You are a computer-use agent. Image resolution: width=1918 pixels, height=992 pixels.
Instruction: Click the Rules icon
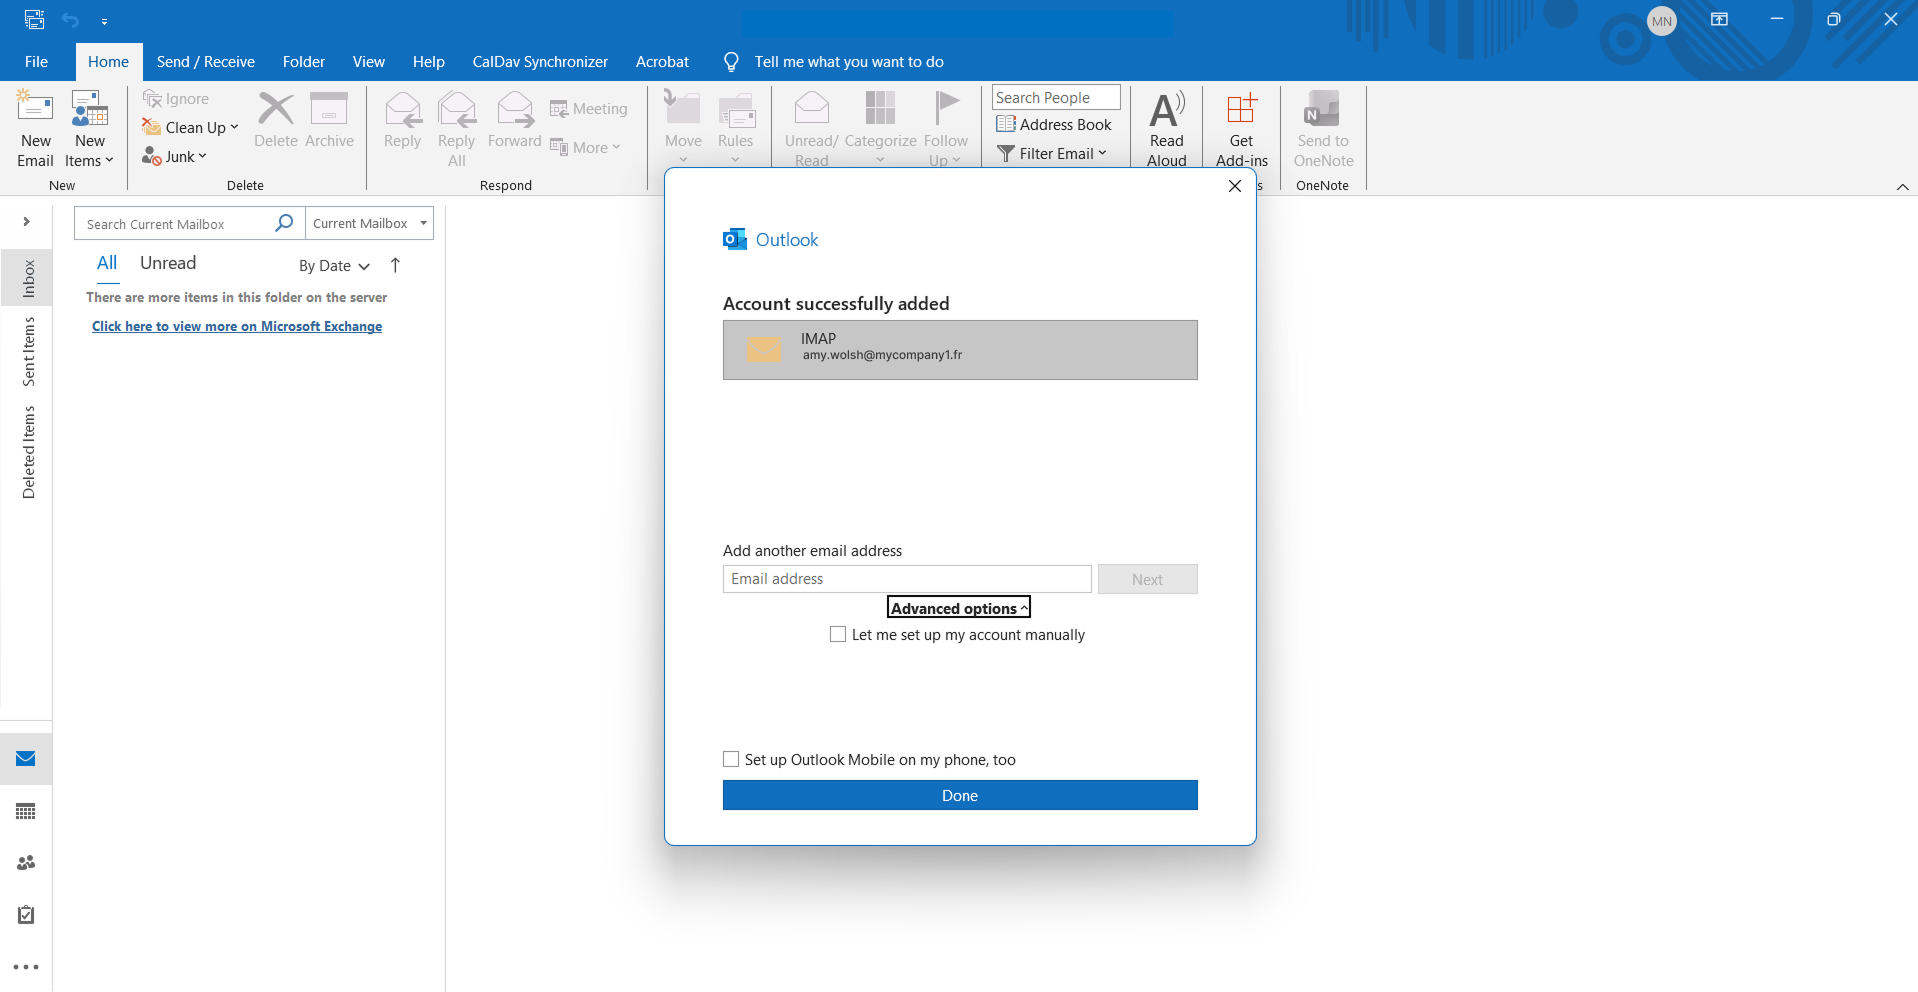(736, 110)
